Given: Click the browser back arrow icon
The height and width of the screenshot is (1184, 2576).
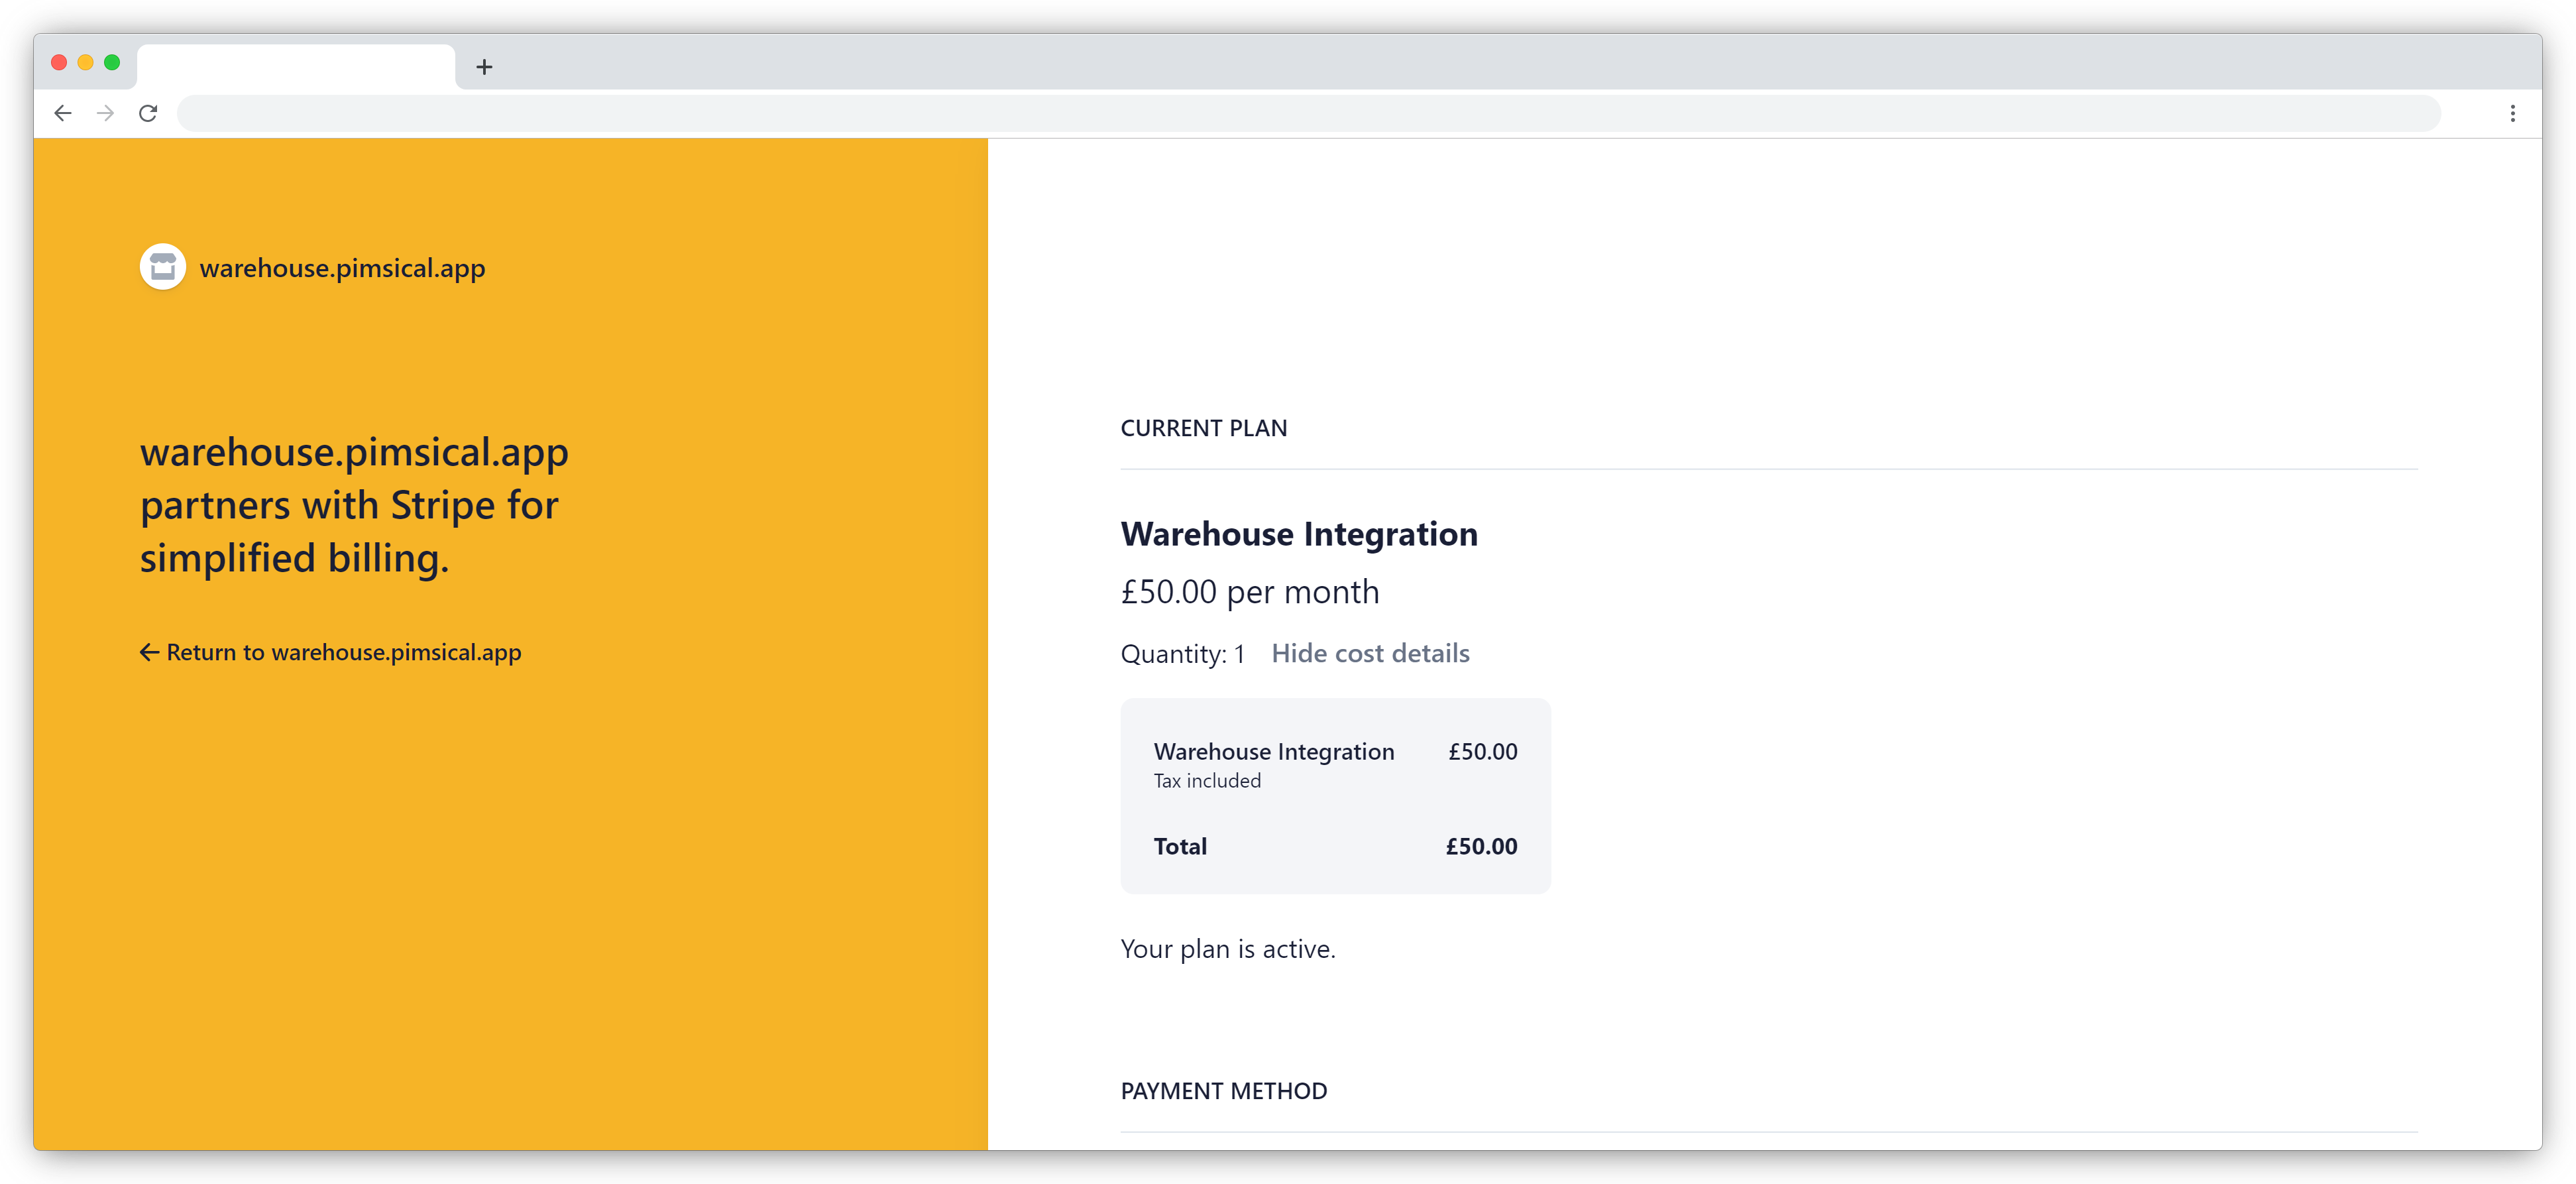Looking at the screenshot, I should pyautogui.click(x=64, y=113).
